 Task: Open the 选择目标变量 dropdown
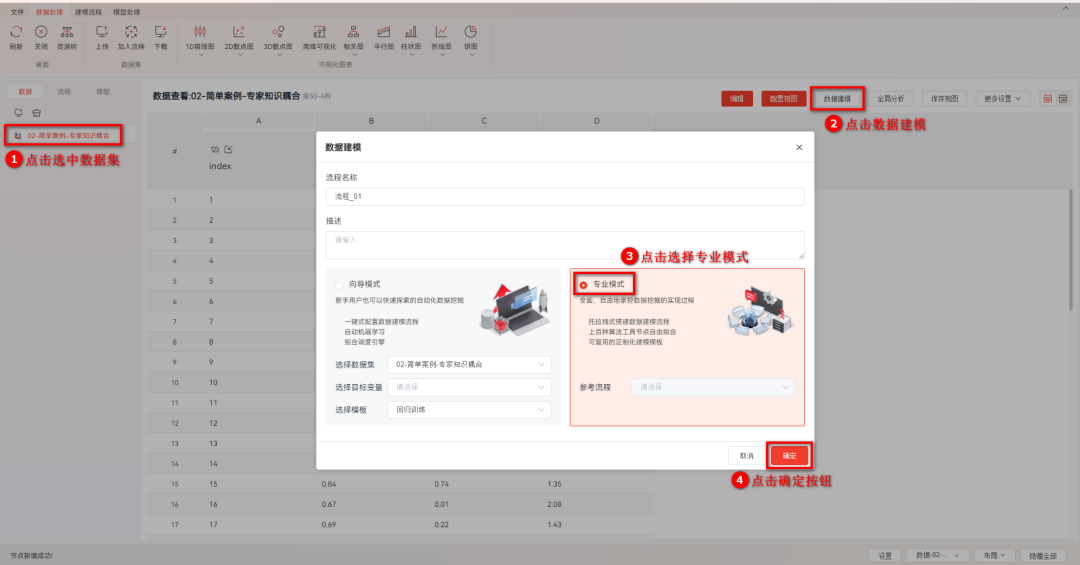coord(469,387)
